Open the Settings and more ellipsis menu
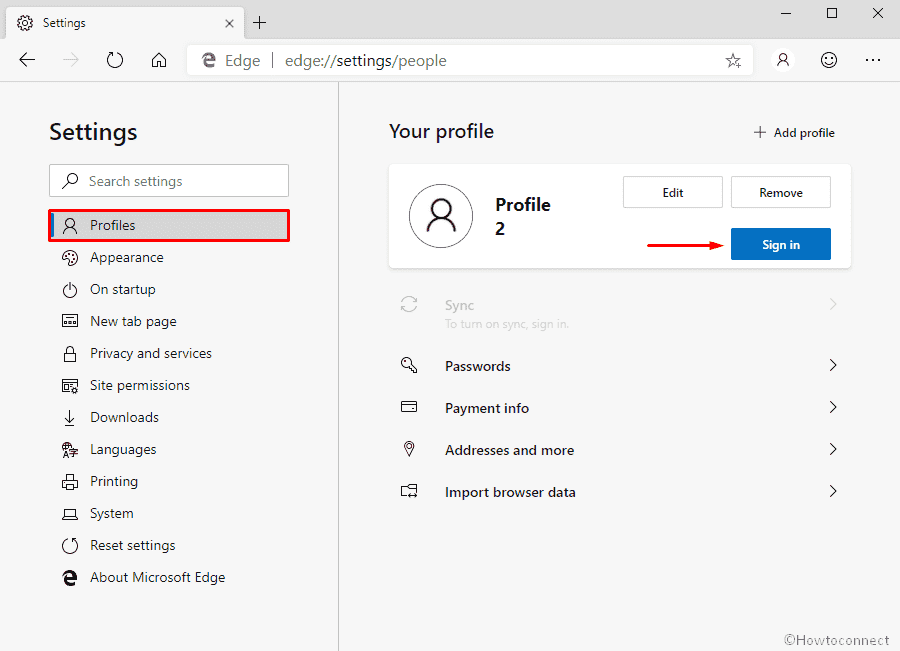The width and height of the screenshot is (900, 651). pyautogui.click(x=873, y=60)
